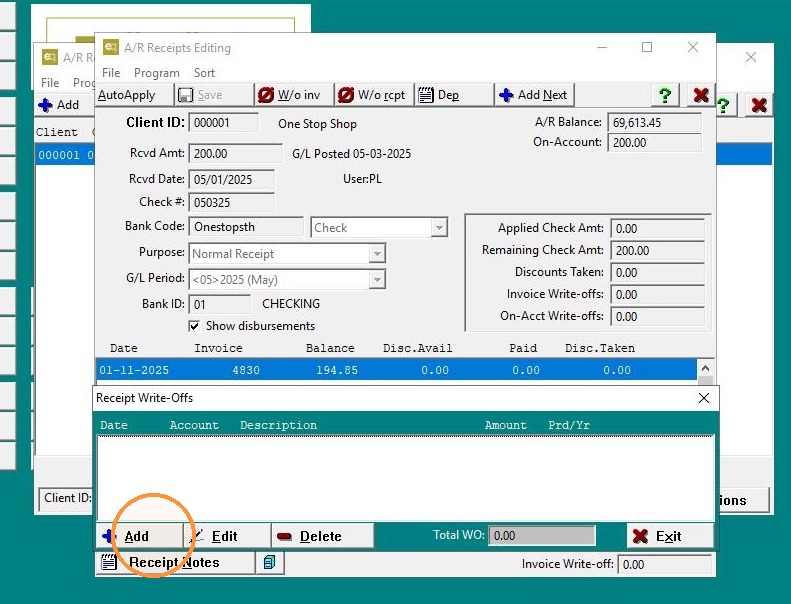Screen dimensions: 791x604
Task: Click the AutoApply toolbar button
Action: pos(134,95)
